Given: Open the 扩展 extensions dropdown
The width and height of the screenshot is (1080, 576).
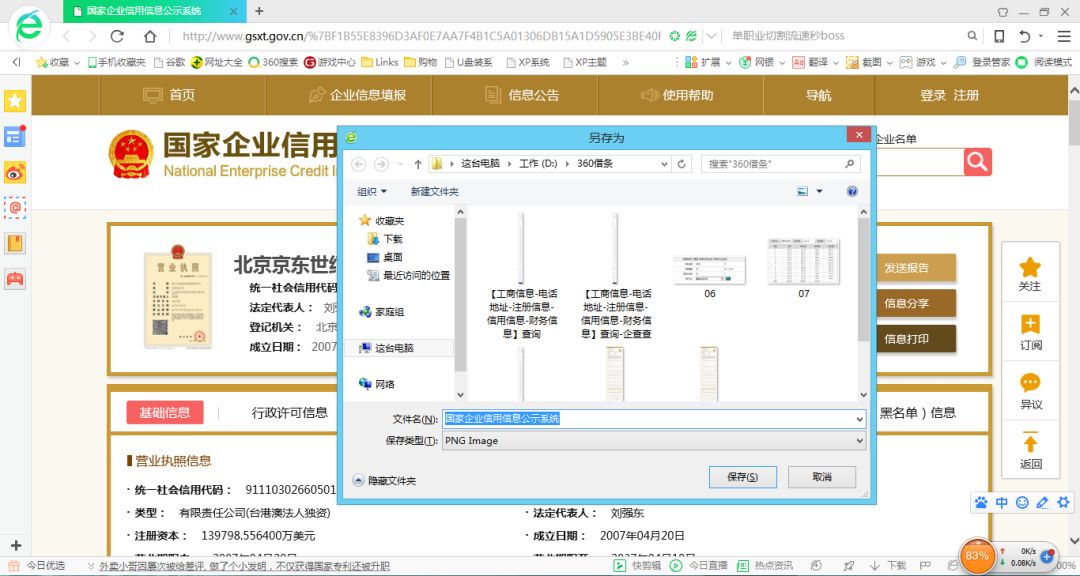Looking at the screenshot, I should click(x=707, y=62).
